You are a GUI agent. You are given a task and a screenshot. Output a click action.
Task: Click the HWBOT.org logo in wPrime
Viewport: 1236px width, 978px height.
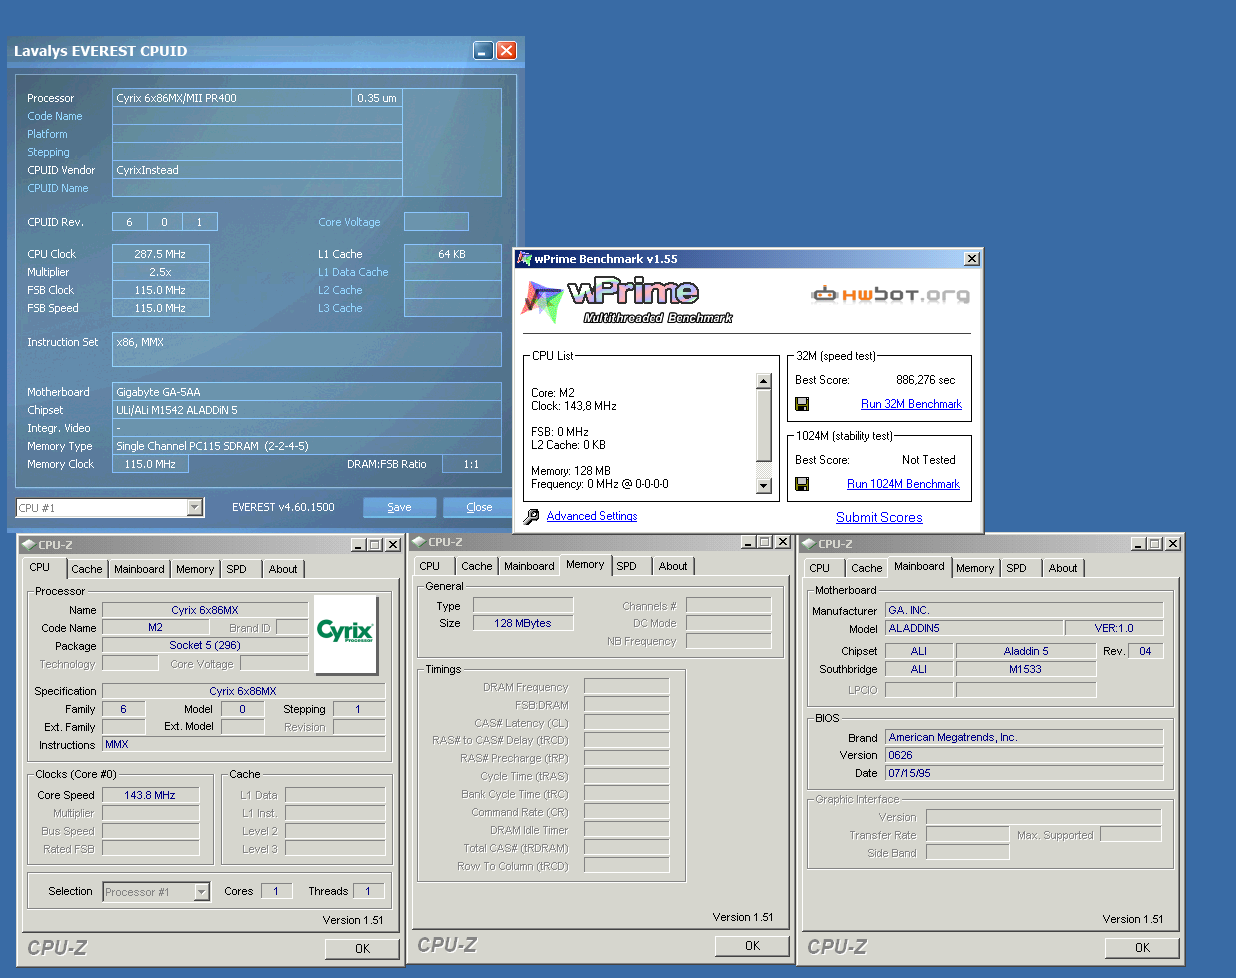pos(890,294)
